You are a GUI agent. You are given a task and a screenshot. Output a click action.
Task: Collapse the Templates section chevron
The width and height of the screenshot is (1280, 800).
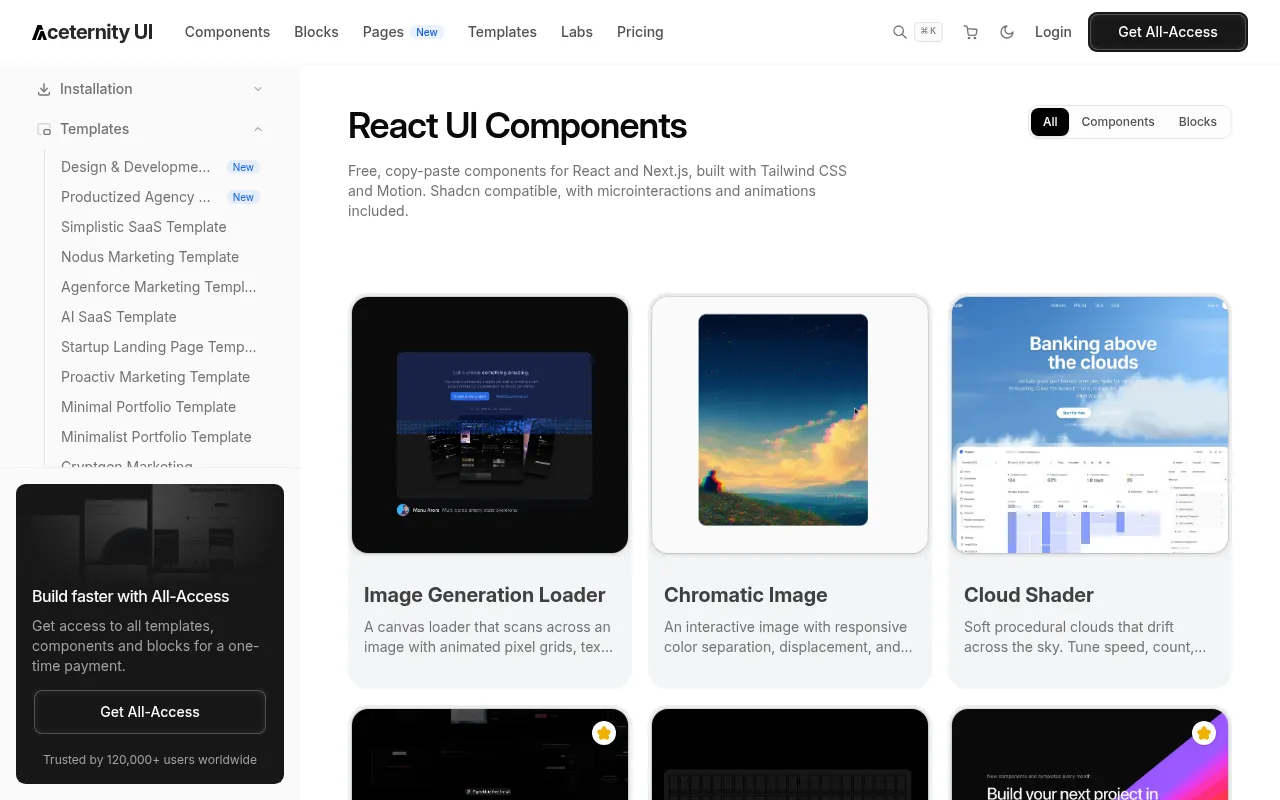pos(258,129)
